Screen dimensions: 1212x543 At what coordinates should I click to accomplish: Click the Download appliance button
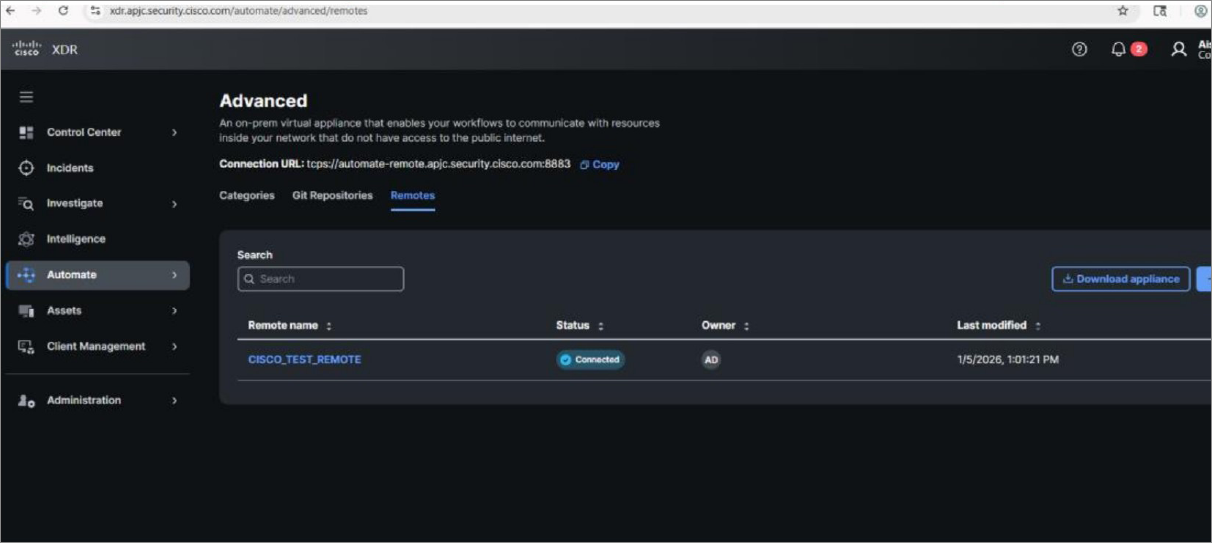tap(1121, 279)
